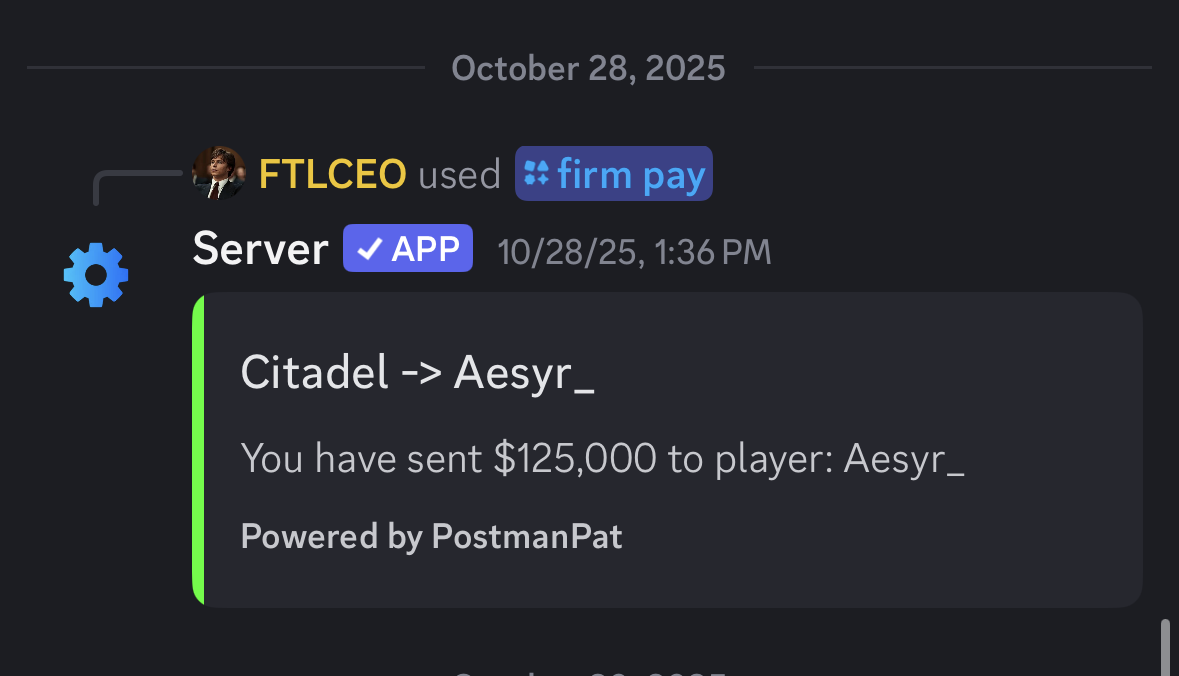This screenshot has width=1179, height=676.
Task: Click the verified checkmark in the APP badge
Action: point(370,249)
